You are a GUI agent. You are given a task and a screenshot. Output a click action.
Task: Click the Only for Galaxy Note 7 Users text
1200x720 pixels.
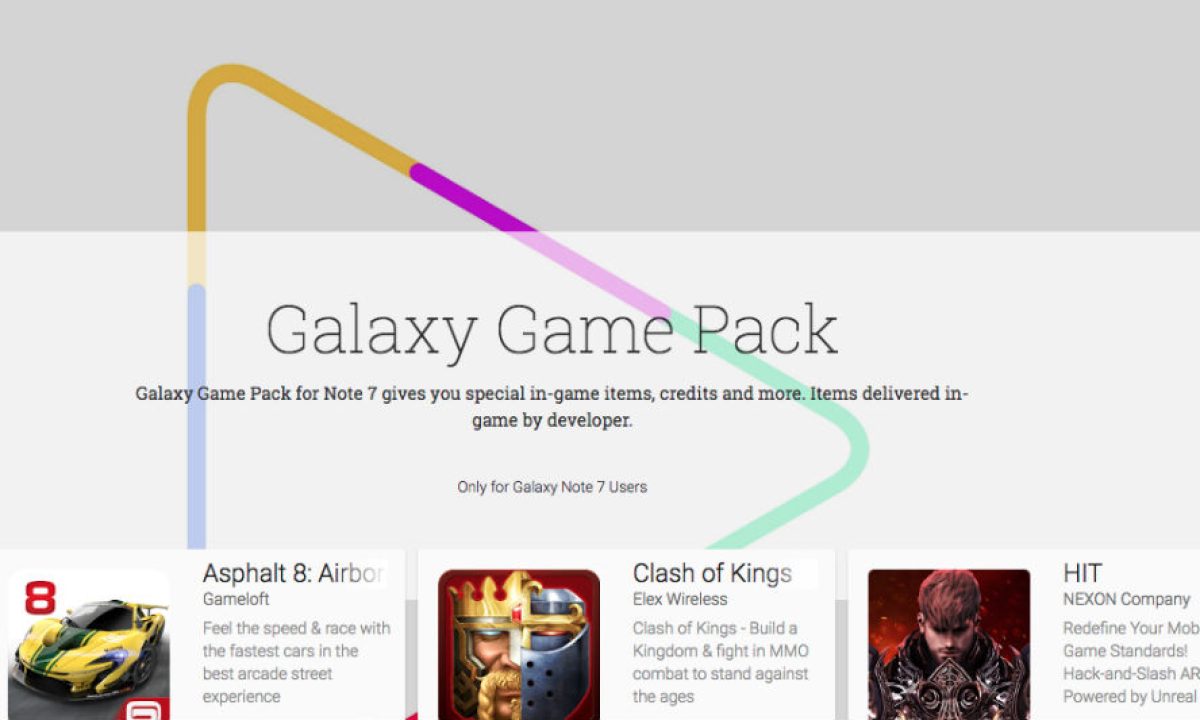pyautogui.click(x=552, y=487)
